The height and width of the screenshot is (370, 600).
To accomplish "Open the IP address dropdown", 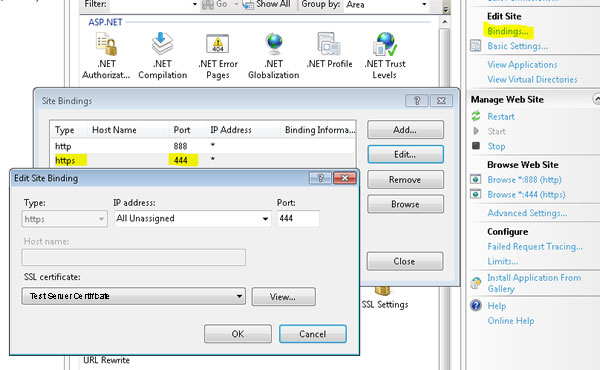I will point(265,219).
